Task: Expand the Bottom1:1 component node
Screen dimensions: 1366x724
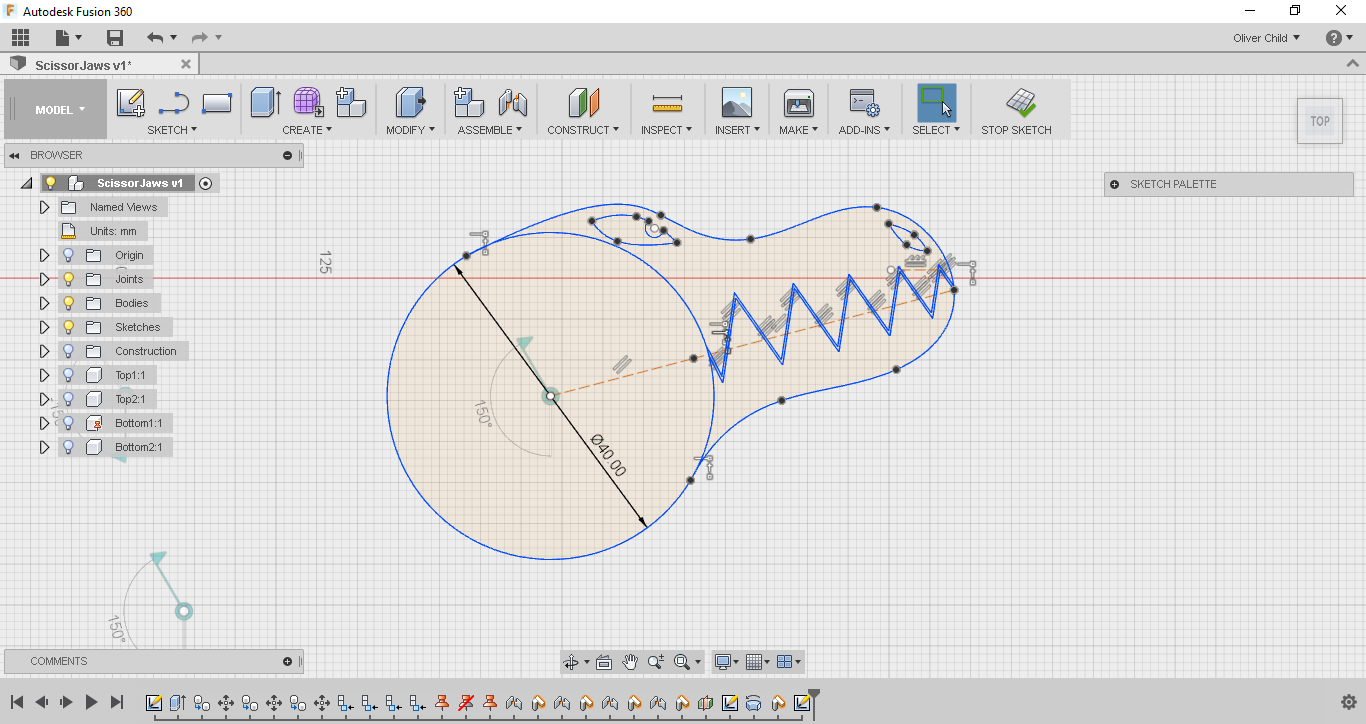Action: [44, 423]
